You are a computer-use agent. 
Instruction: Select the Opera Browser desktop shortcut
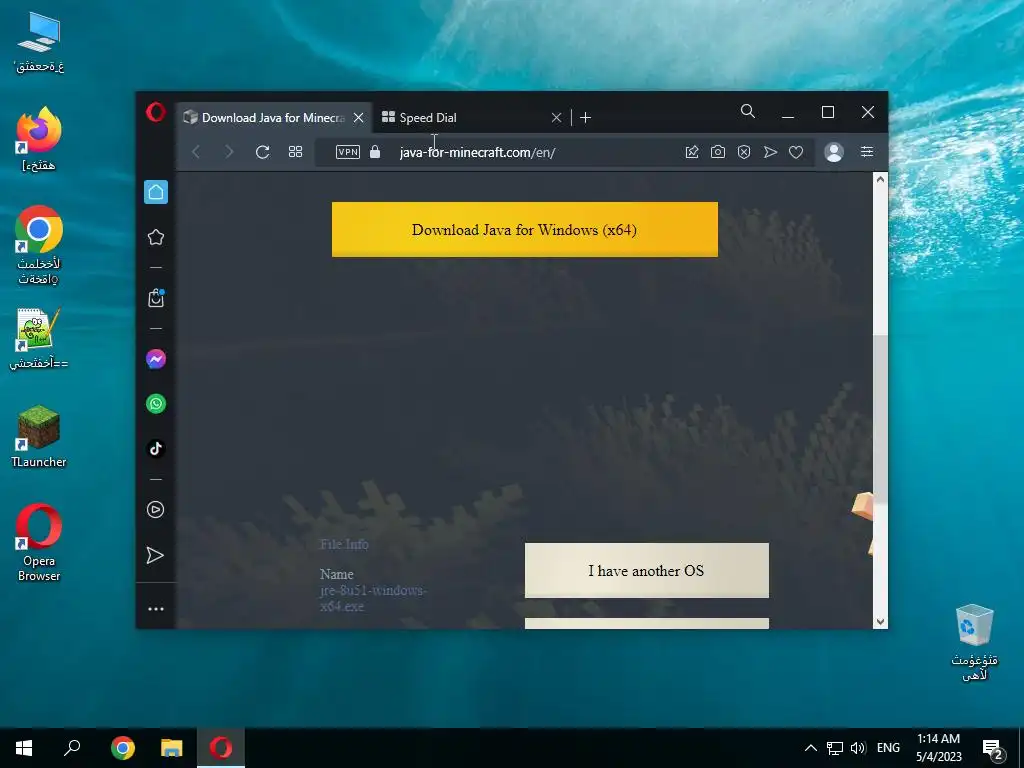[x=39, y=542]
